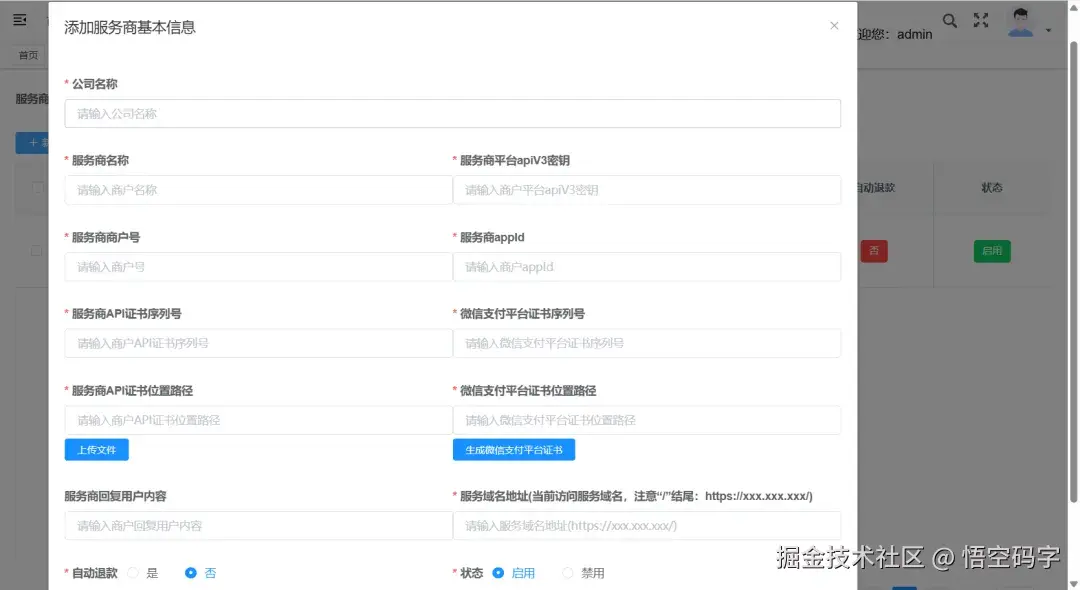Image resolution: width=1080 pixels, height=590 pixels.
Task: Toggle fullscreen via the expand arrows icon
Action: (981, 20)
